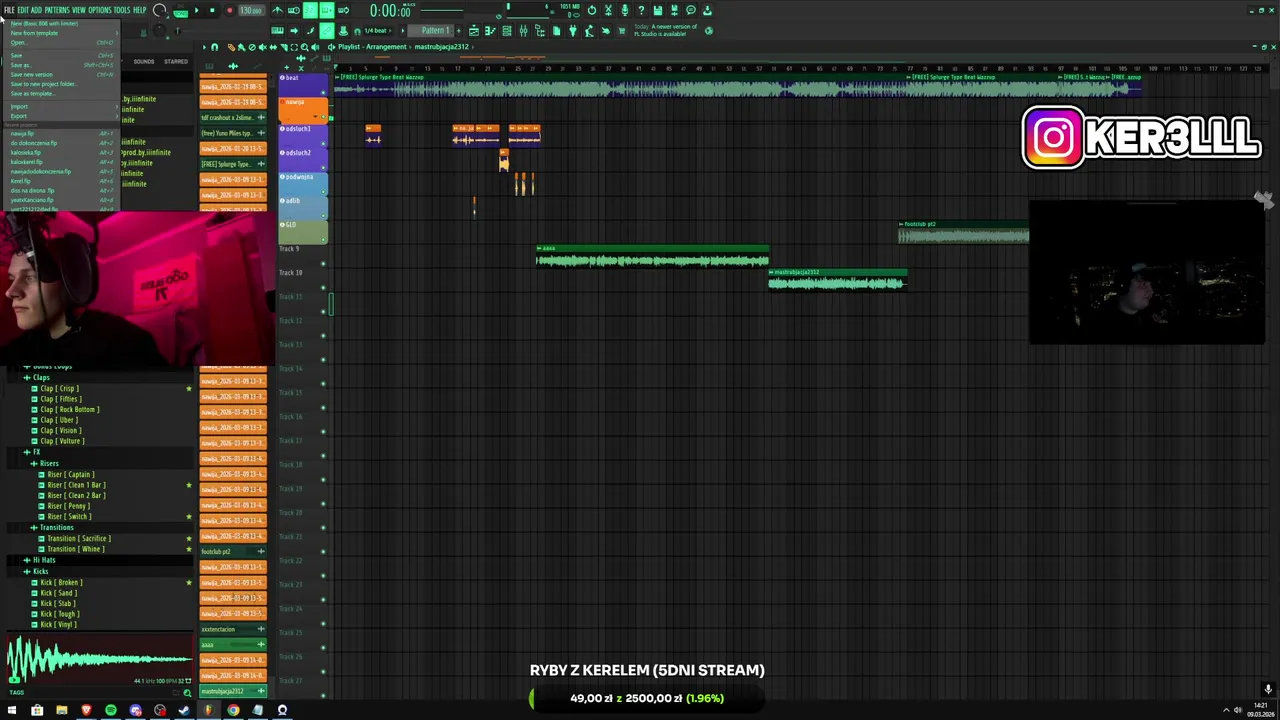
Task: Toggle the PAT/SONG mode switch
Action: coord(181,11)
